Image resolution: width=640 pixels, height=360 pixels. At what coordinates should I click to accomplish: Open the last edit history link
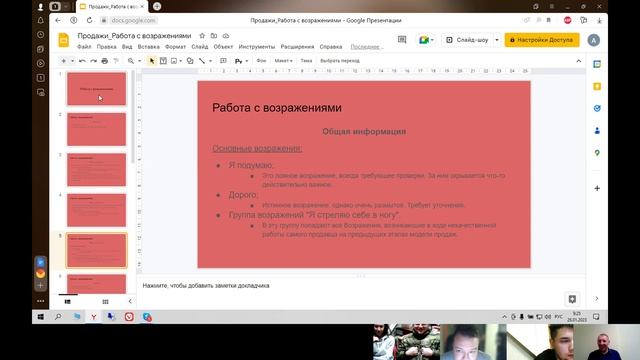(366, 47)
